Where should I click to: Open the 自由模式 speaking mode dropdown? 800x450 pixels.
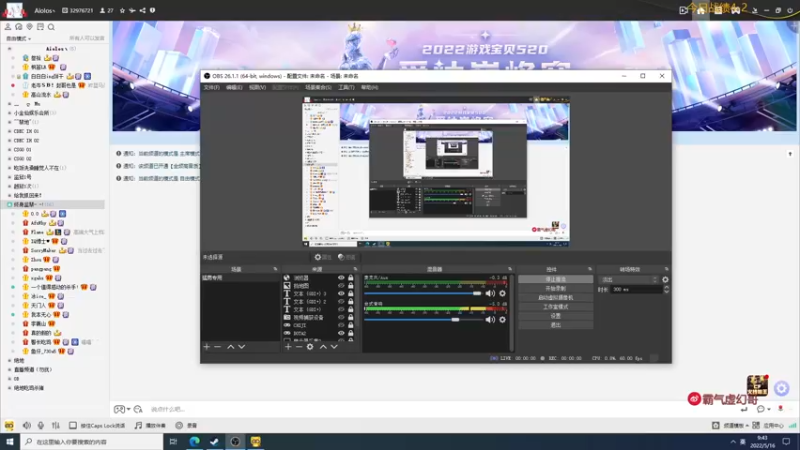click(x=18, y=39)
